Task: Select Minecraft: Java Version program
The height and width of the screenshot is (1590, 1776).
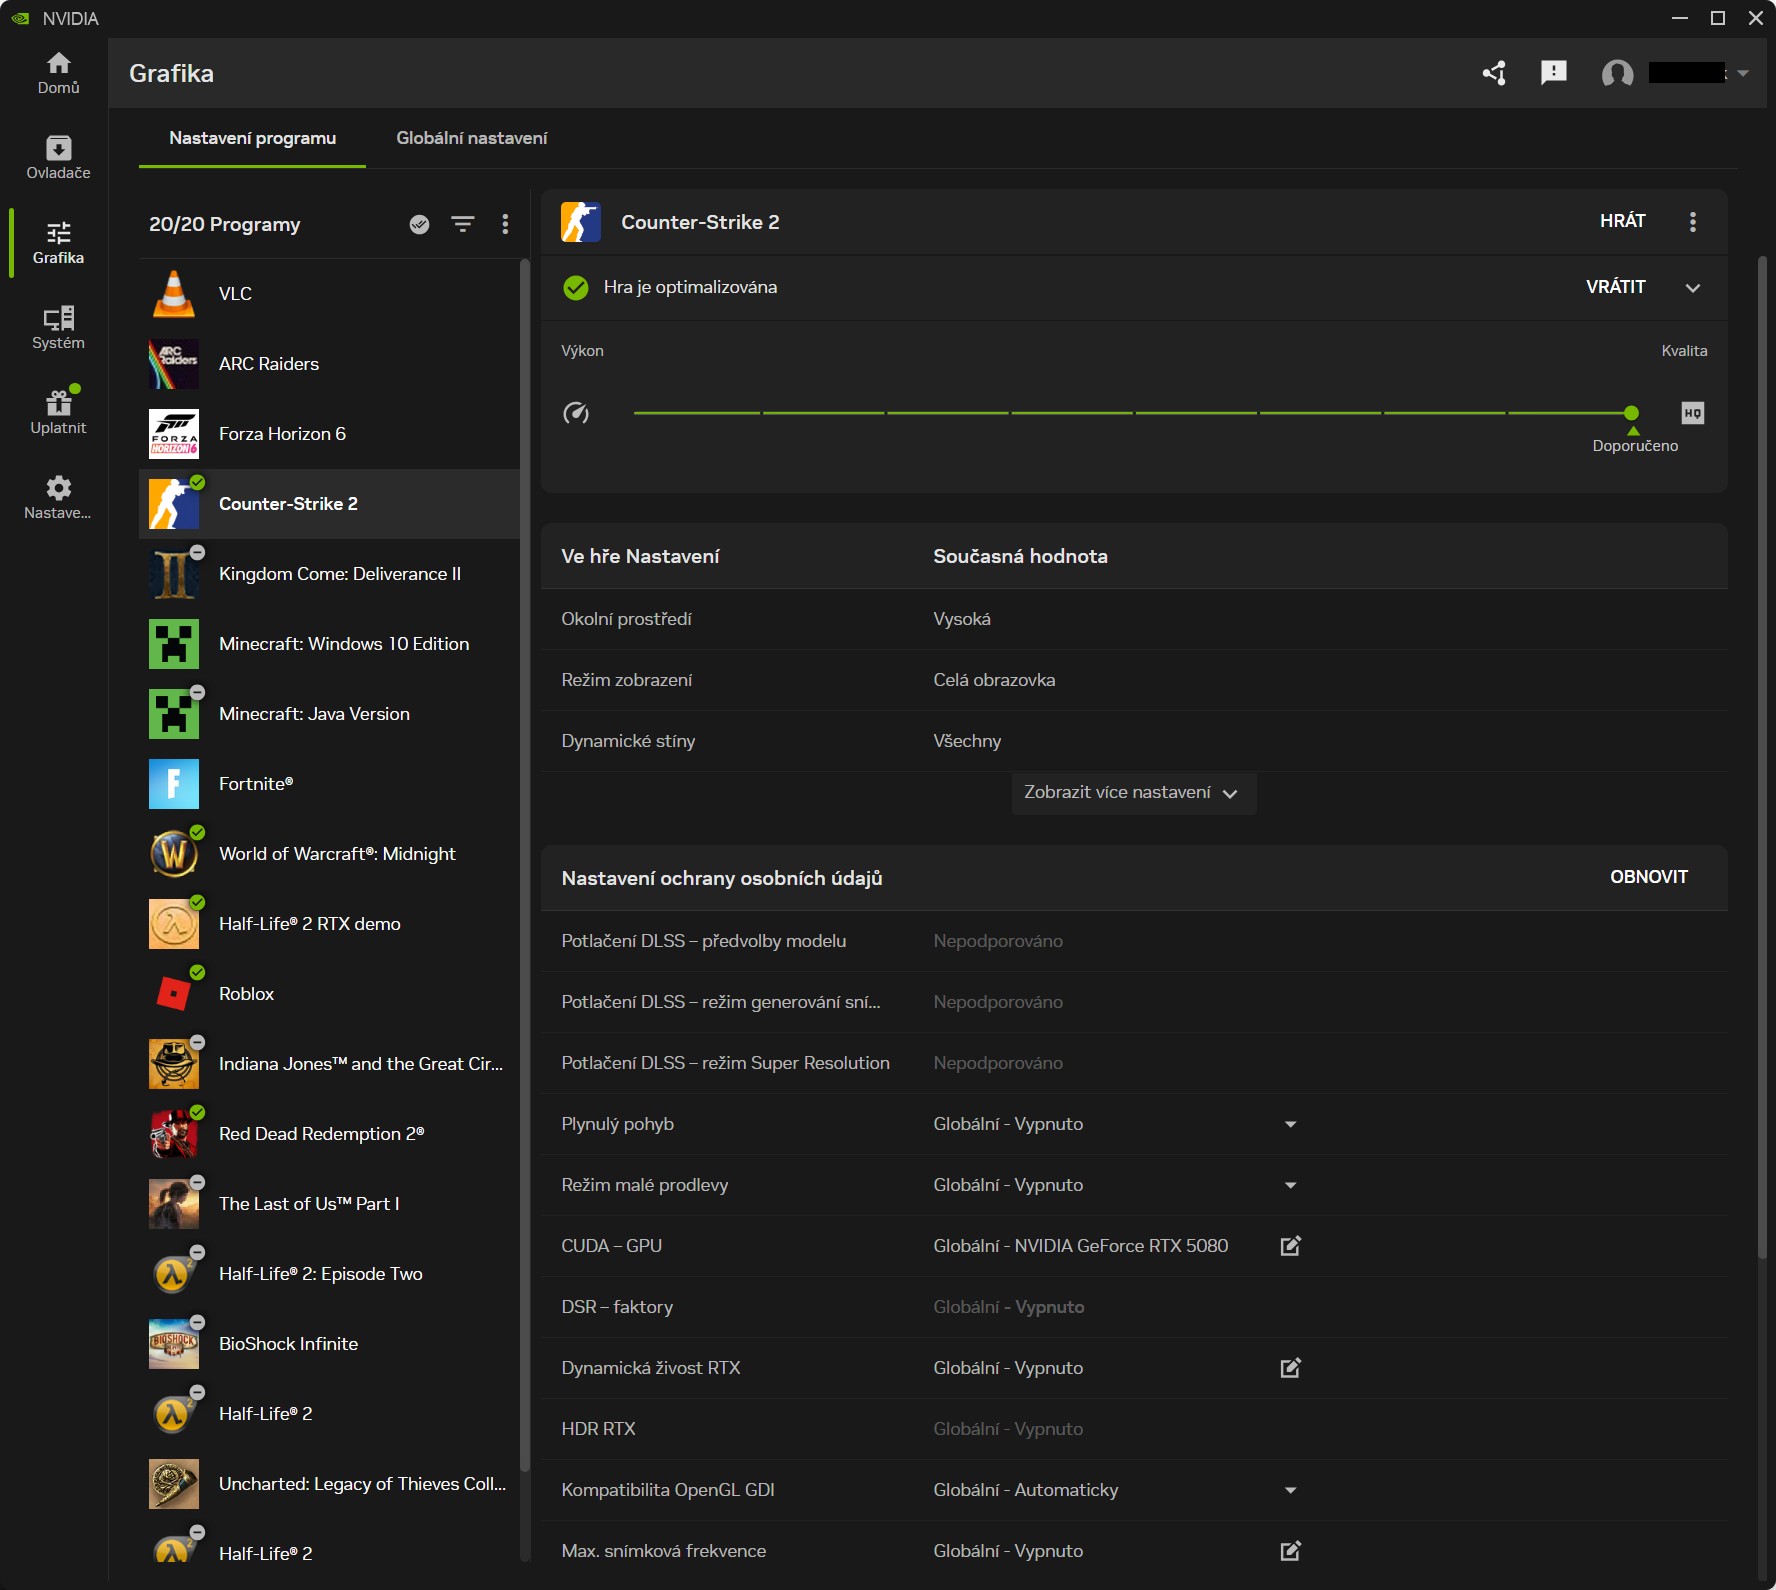Action: click(x=329, y=714)
